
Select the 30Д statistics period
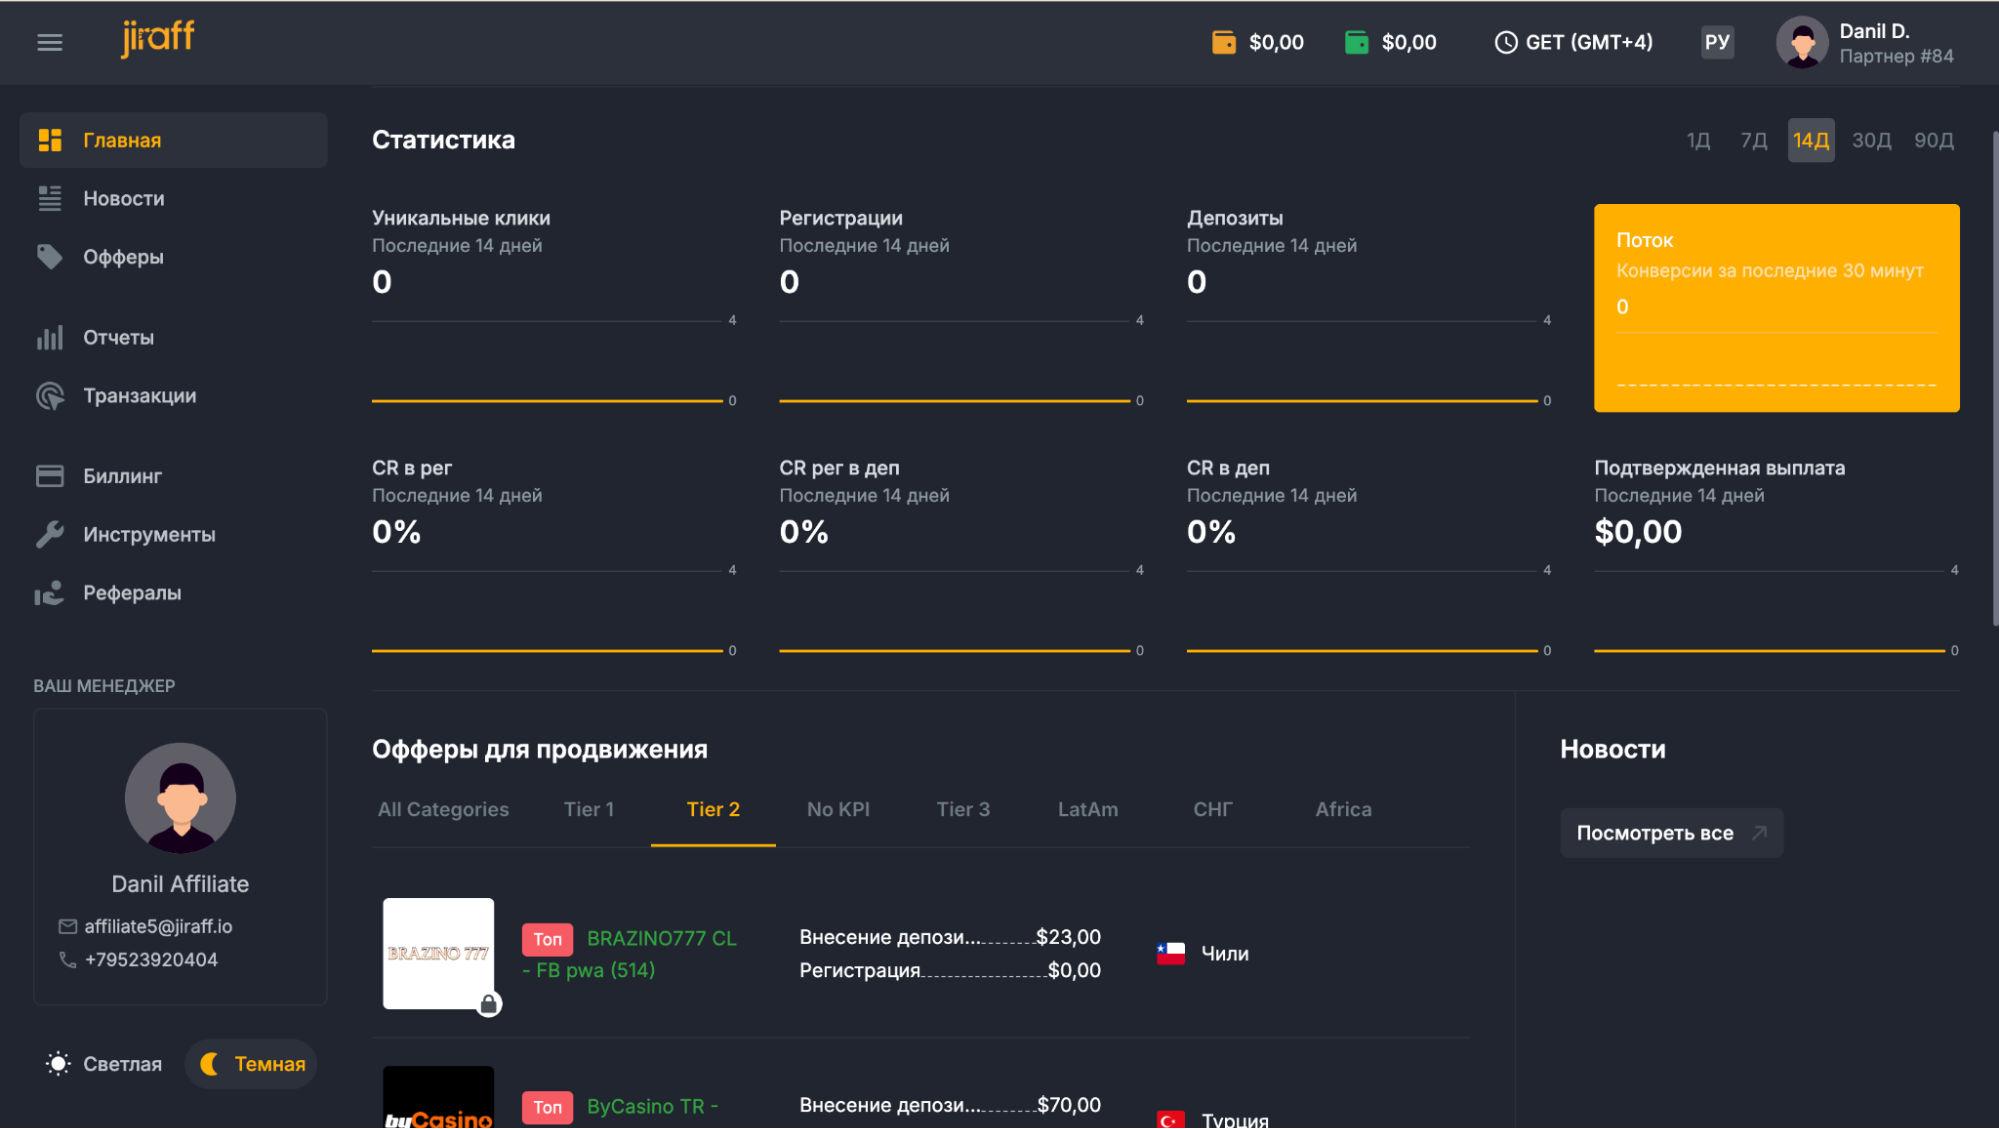1872,140
